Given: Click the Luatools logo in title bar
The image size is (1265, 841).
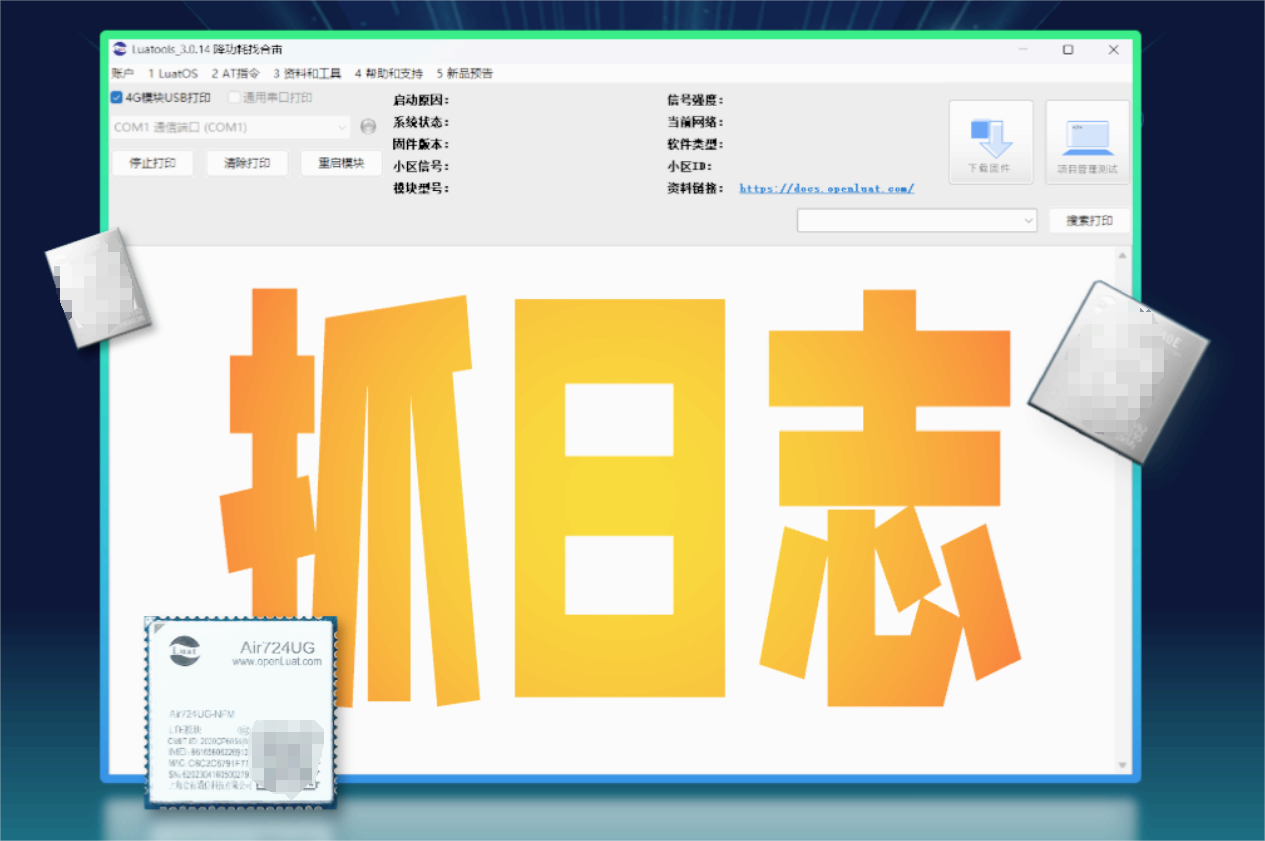Looking at the screenshot, I should point(120,49).
